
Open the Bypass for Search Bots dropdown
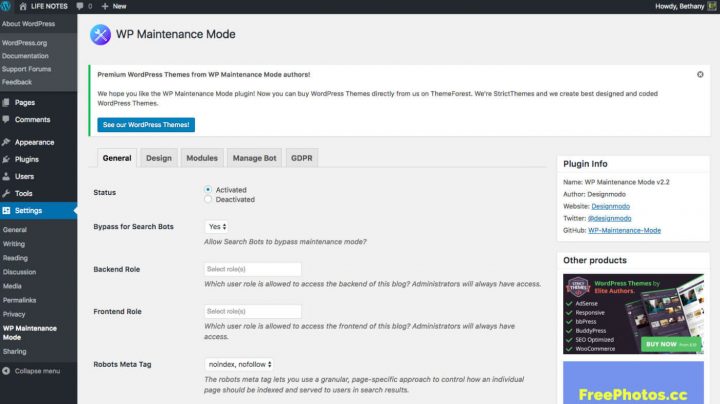tap(217, 226)
